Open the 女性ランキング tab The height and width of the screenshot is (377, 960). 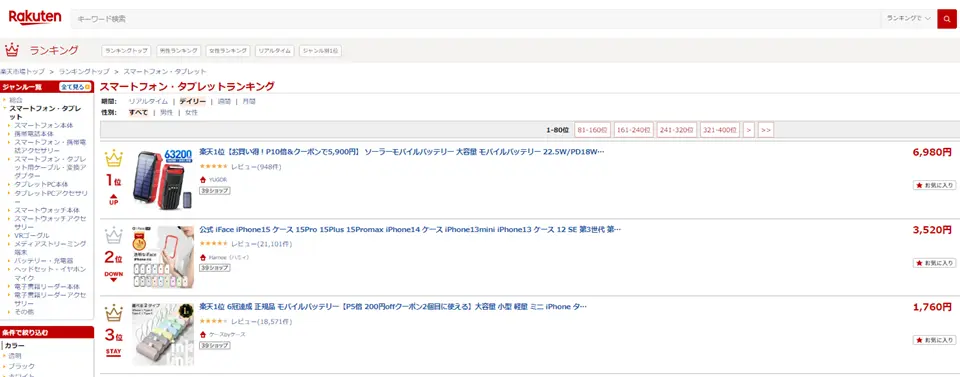pos(228,51)
